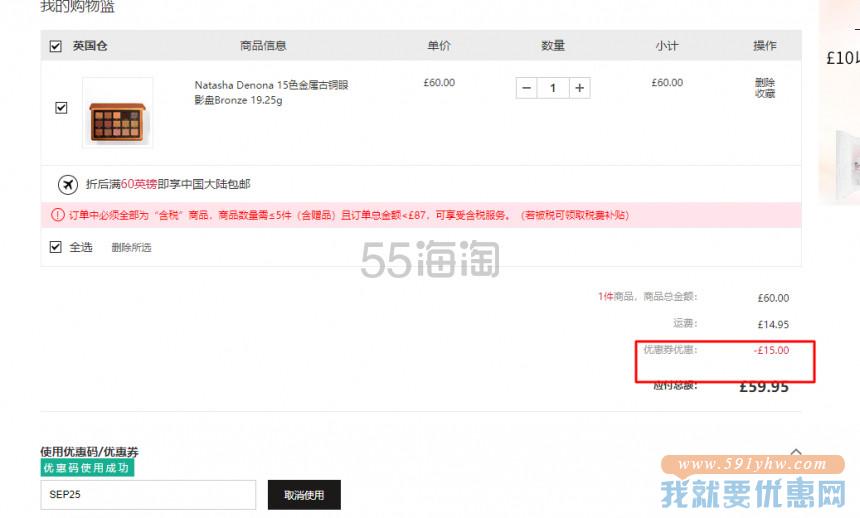Click the 商品总金额 value £60.00
Screen dimensions: 860x518
[x=773, y=298]
